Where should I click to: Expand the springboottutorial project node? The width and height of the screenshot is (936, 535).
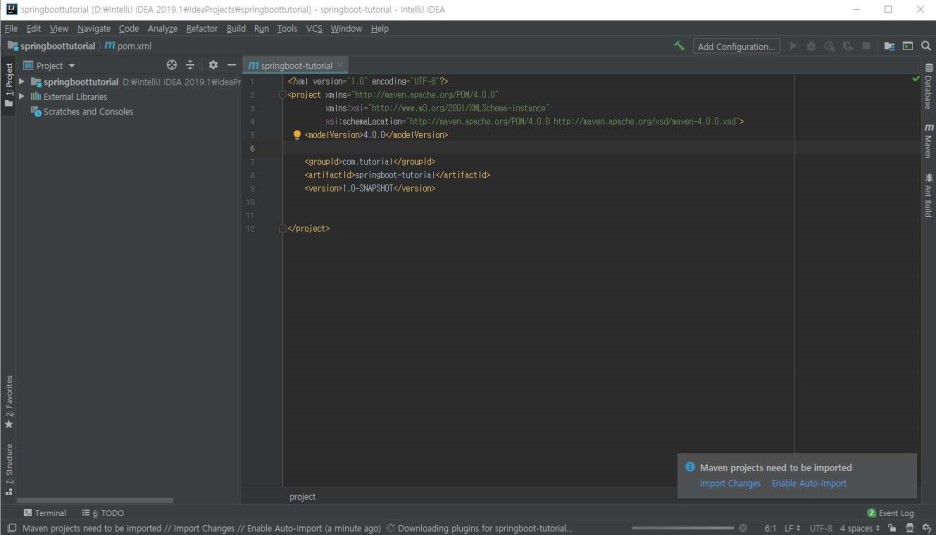21,81
